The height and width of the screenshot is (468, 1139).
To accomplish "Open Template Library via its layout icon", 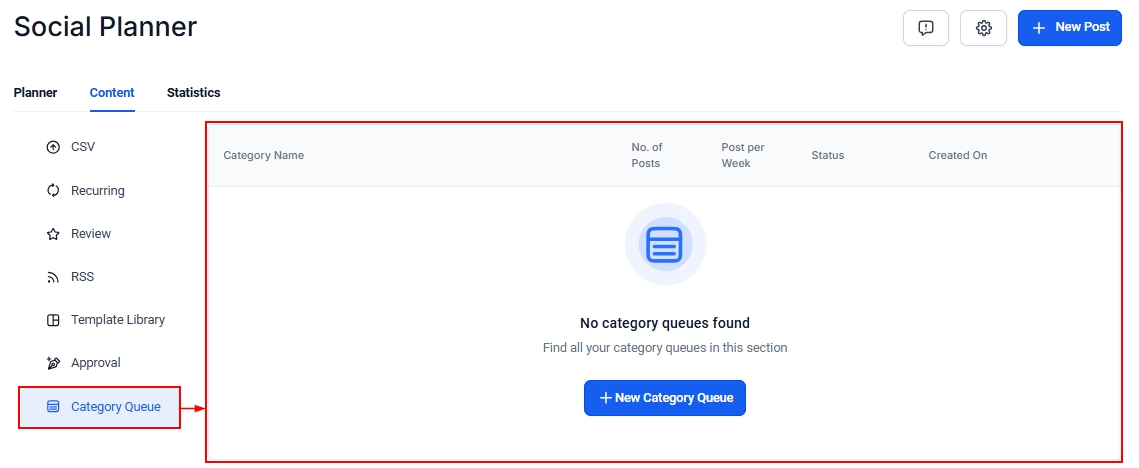I will tap(54, 320).
